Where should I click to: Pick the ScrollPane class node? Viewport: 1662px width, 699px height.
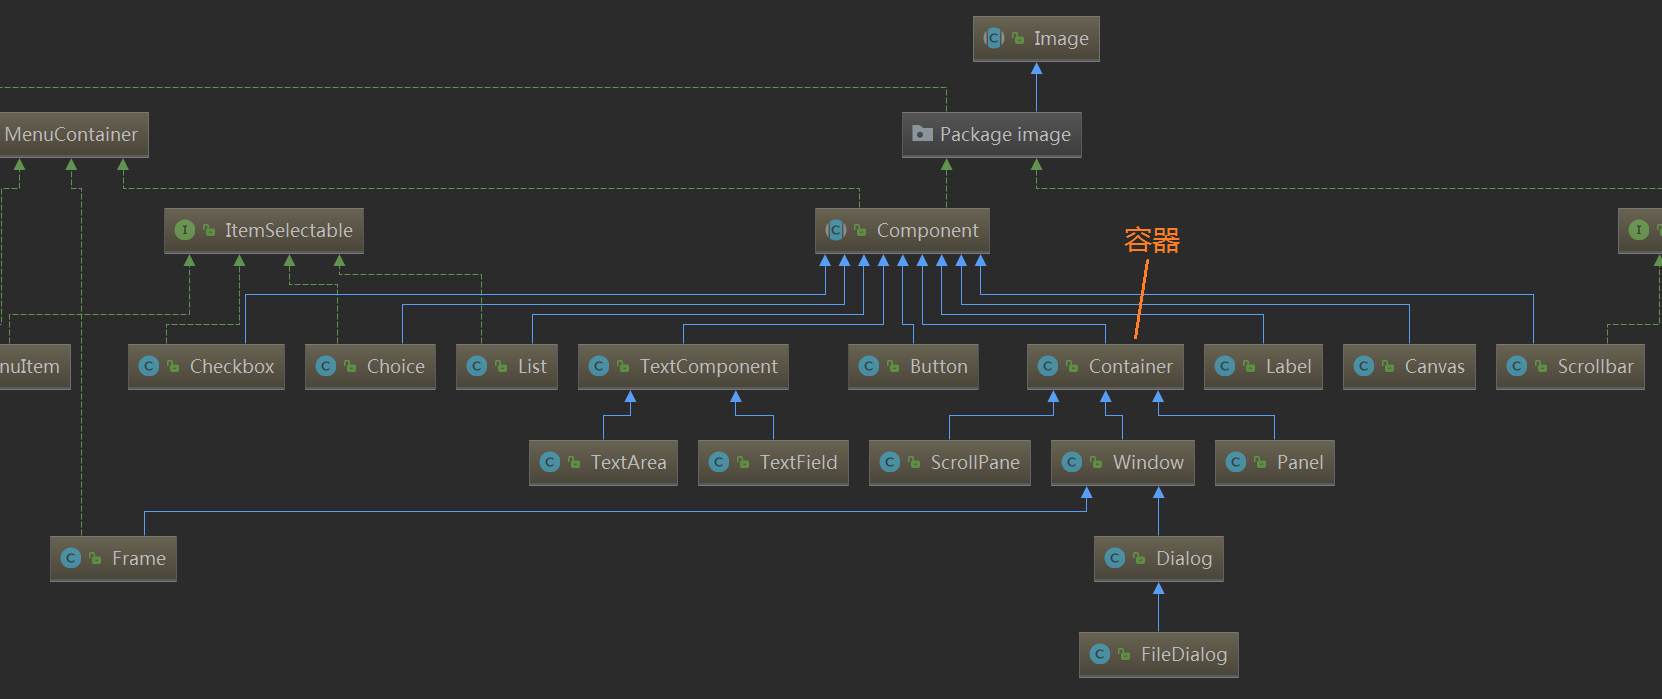[949, 462]
